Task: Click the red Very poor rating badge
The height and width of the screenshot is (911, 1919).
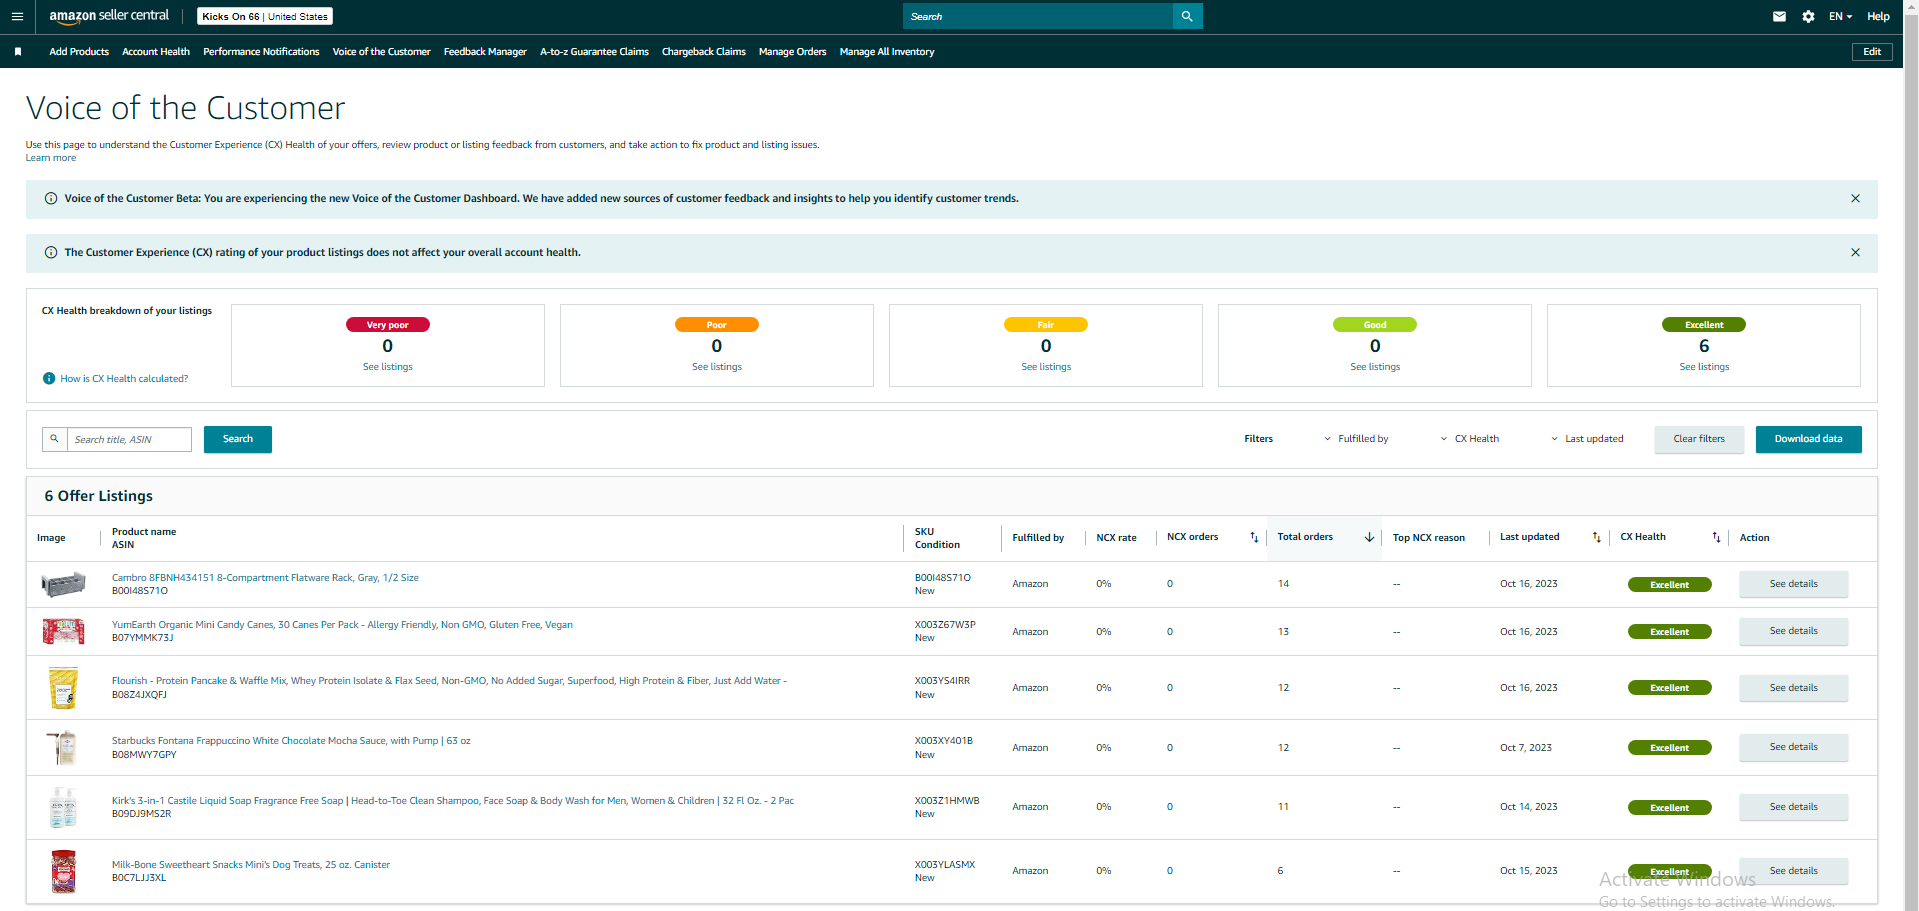Action: click(x=388, y=325)
